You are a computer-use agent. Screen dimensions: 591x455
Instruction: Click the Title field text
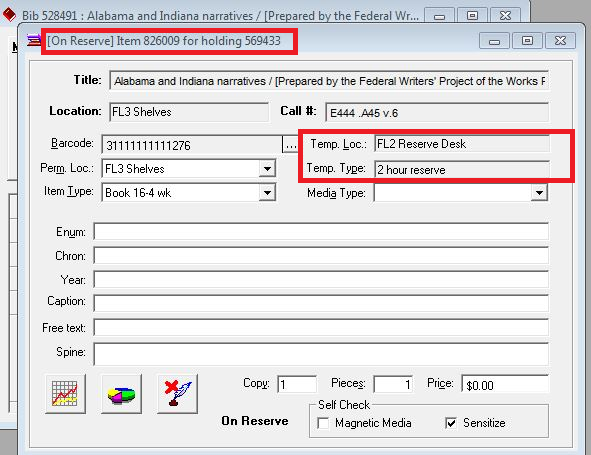[329, 81]
